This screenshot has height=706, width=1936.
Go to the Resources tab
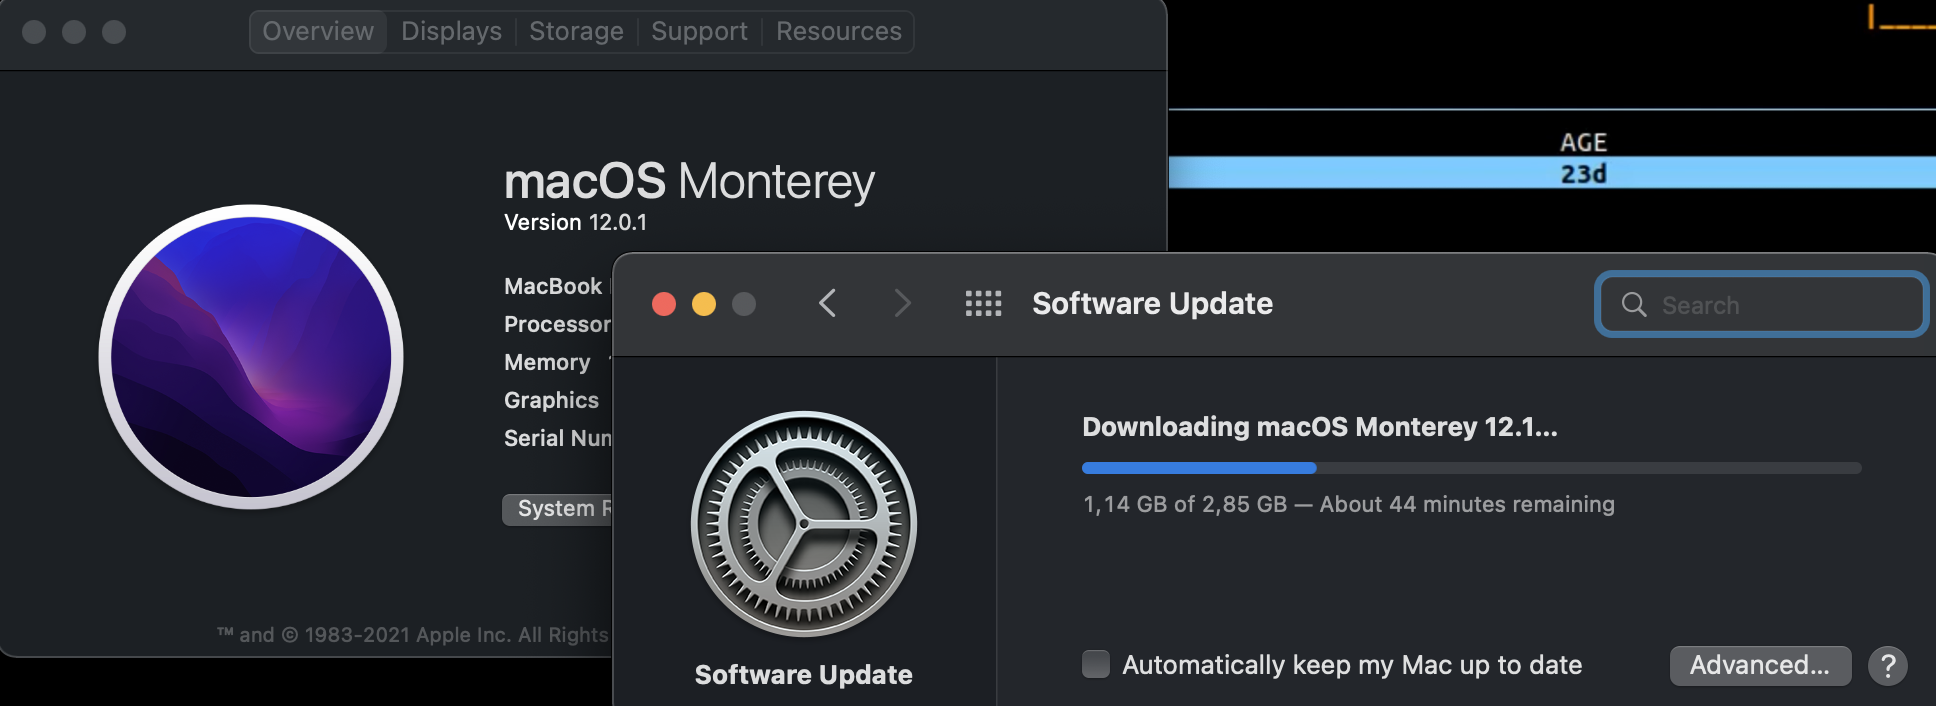tap(838, 32)
